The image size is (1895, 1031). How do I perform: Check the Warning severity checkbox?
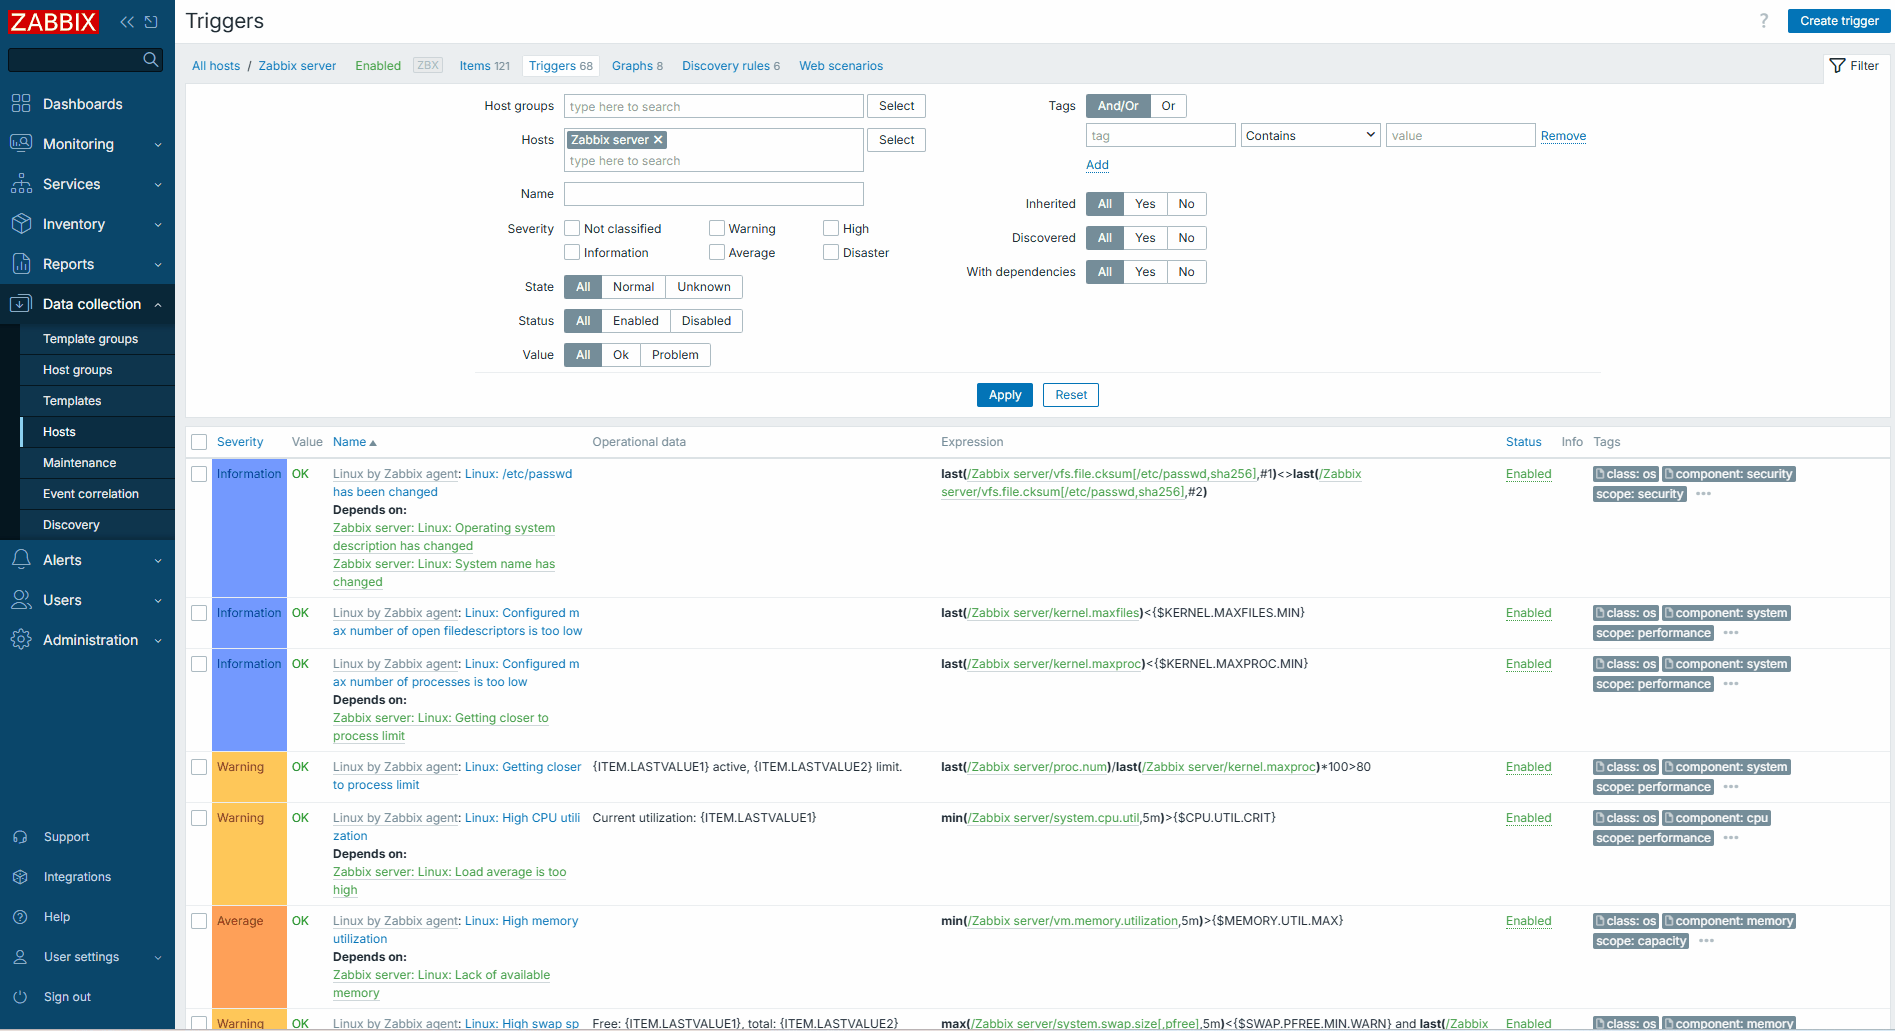(717, 229)
